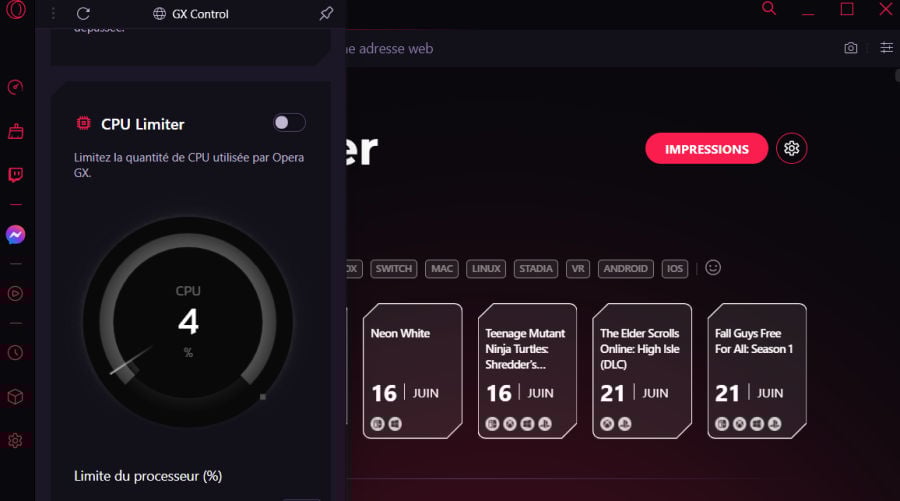Open Easy Setup sliders icon

click(887, 48)
